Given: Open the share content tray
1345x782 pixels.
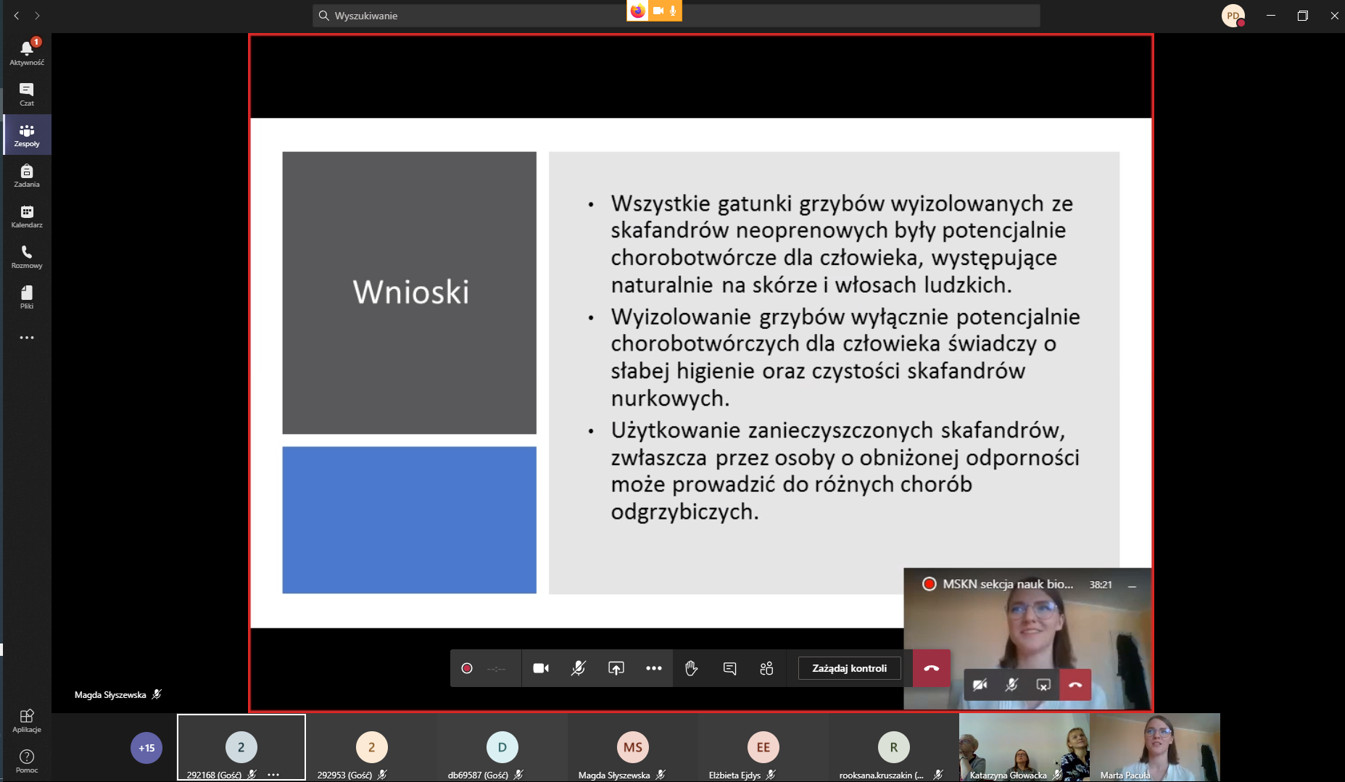Looking at the screenshot, I should tap(616, 668).
